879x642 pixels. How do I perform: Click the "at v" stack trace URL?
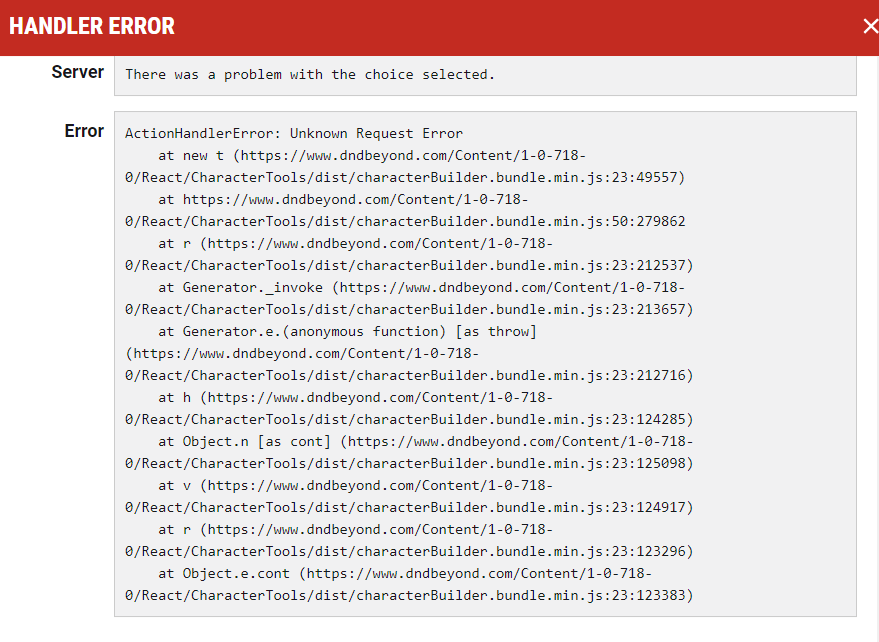click(355, 486)
